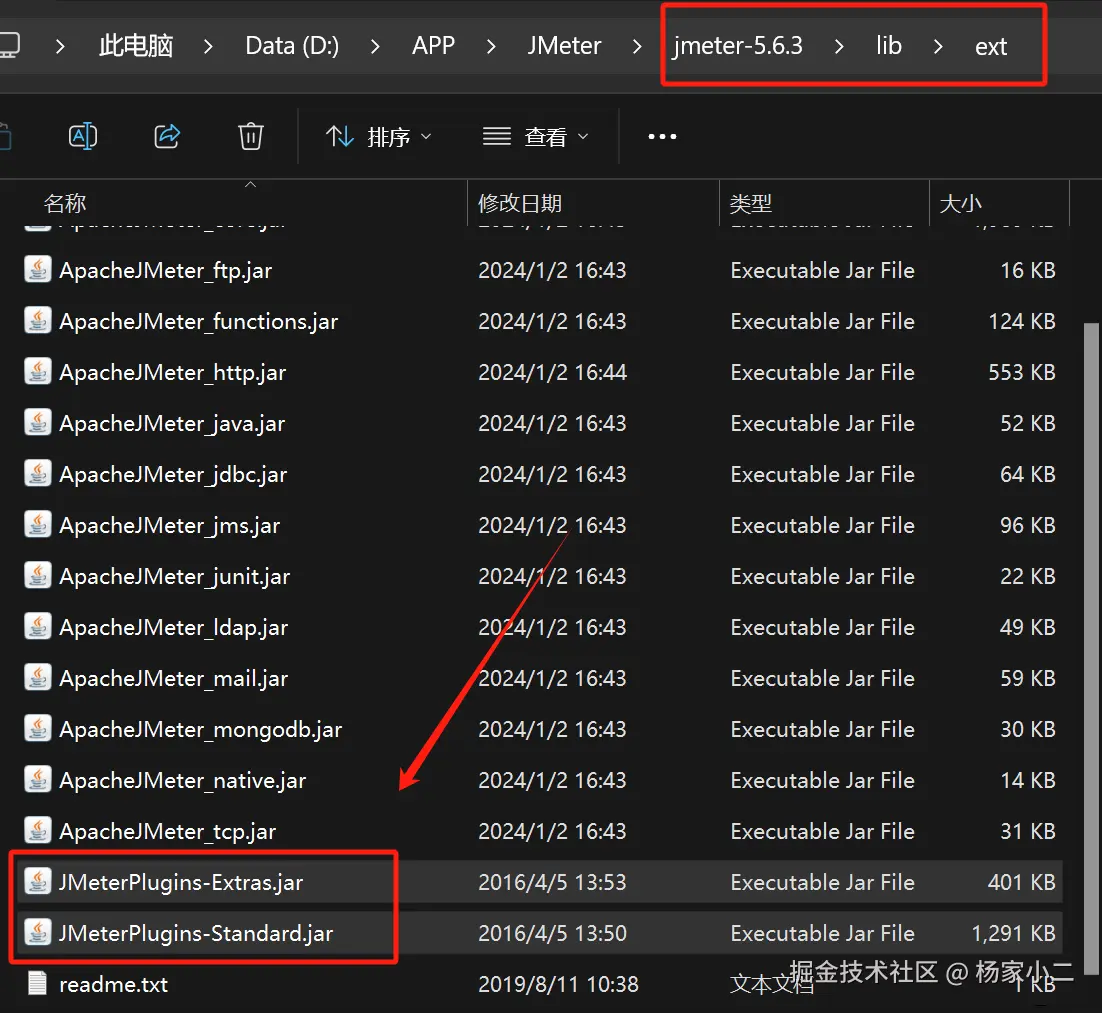Select file name ApacheJMeter_http.jar

pyautogui.click(x=172, y=373)
